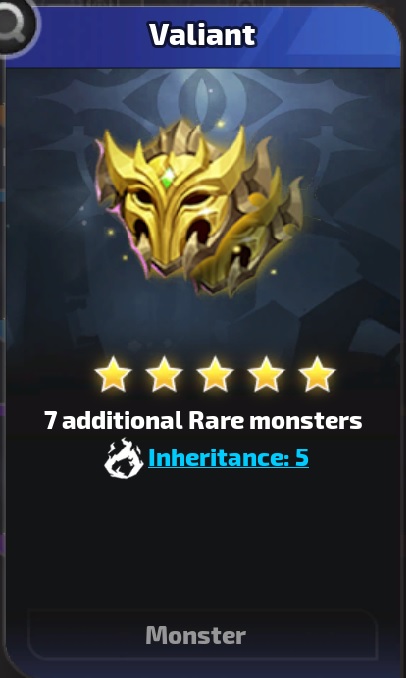This screenshot has width=406, height=678.
Task: Click the Monster button
Action: [202, 635]
